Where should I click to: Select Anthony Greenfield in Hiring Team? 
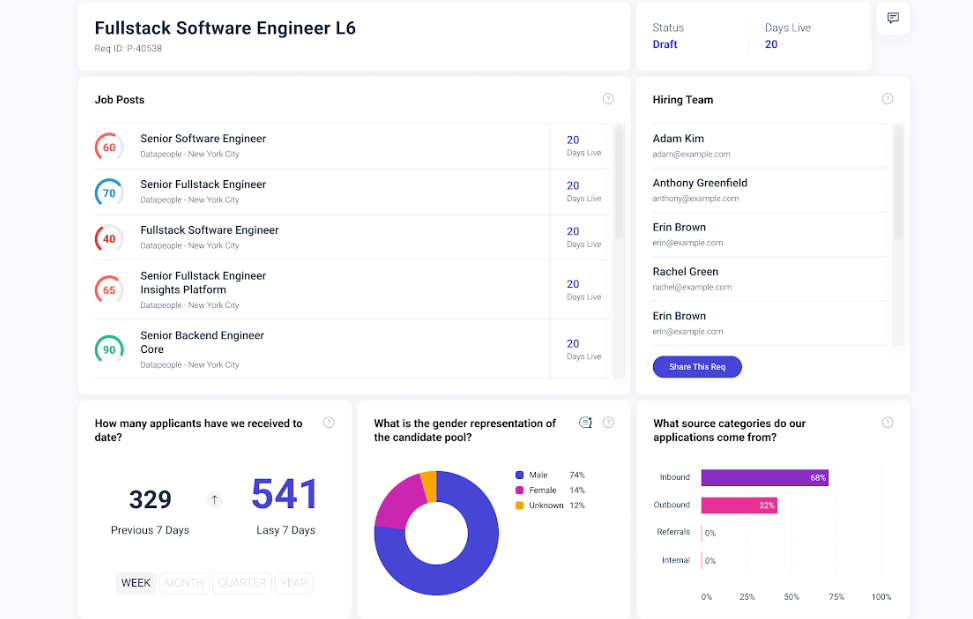coord(700,183)
